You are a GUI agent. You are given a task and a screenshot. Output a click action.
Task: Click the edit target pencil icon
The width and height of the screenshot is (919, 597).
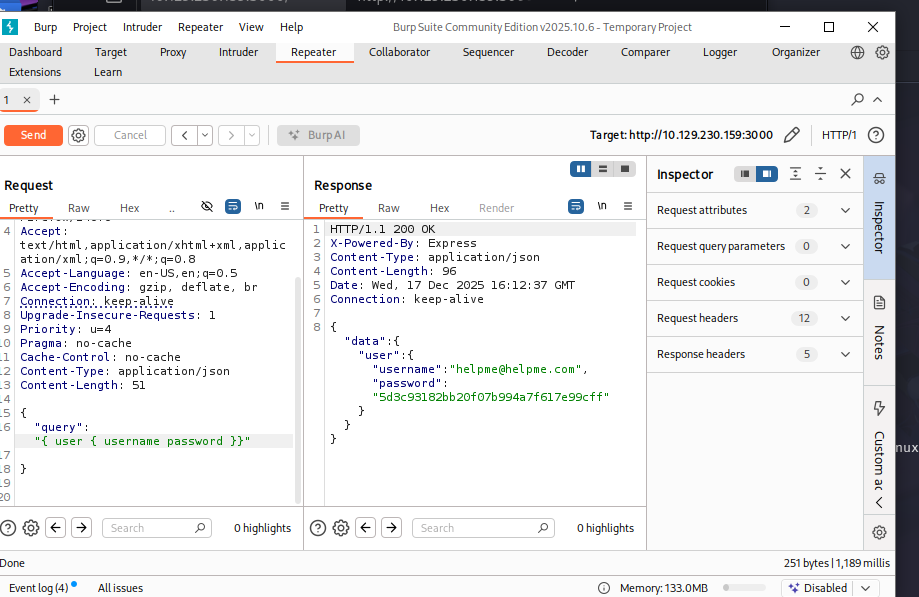click(x=792, y=135)
